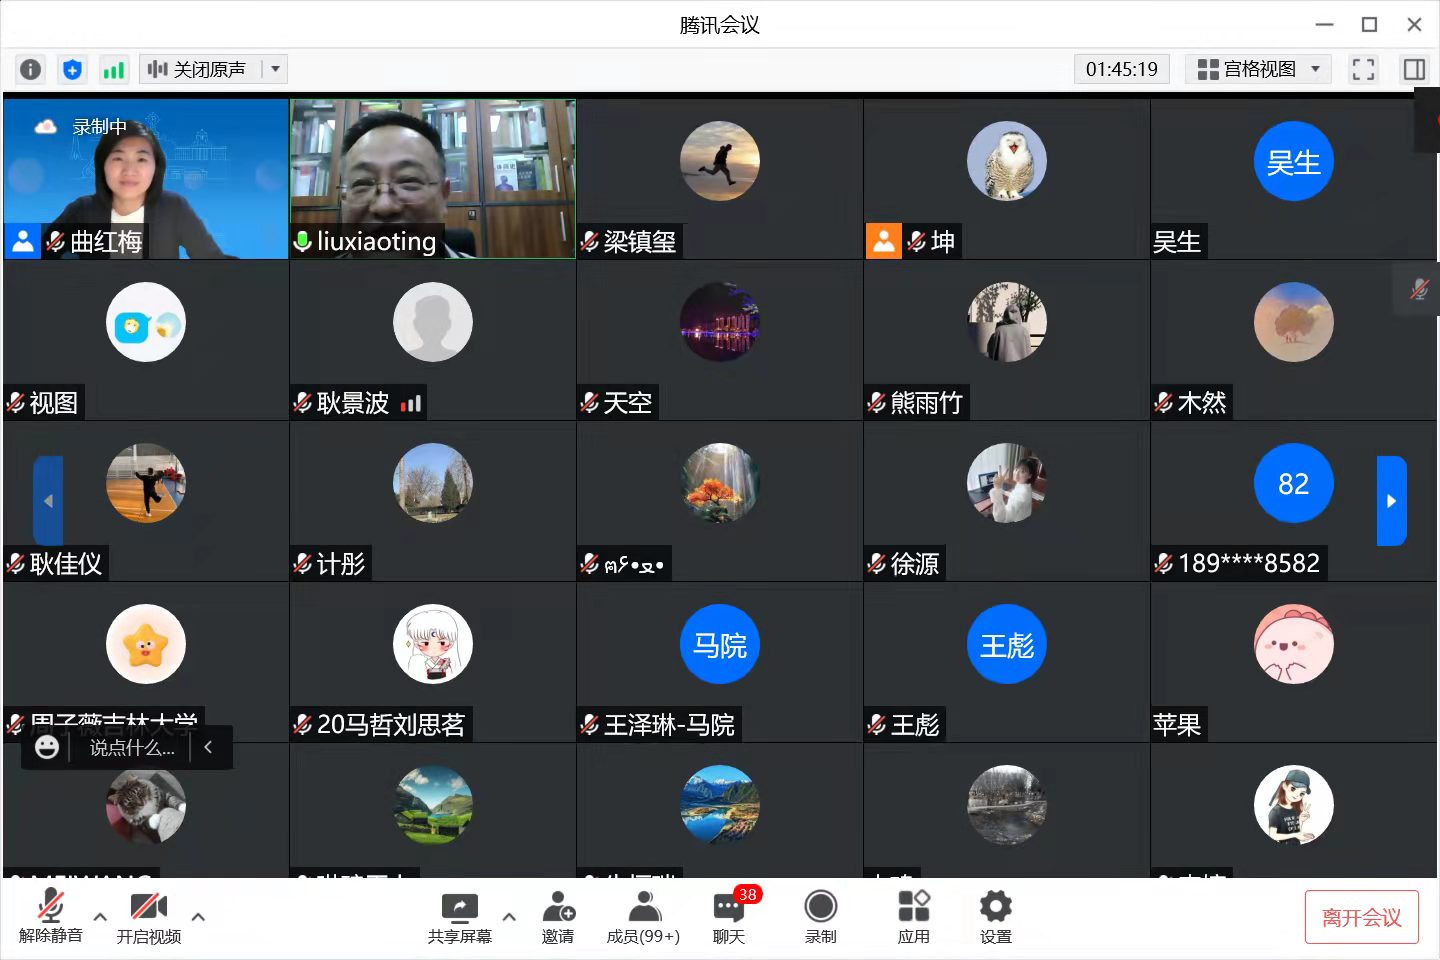This screenshot has width=1440, height=960.
Task: Click the 说点什么 chat input box
Action: [x=131, y=748]
